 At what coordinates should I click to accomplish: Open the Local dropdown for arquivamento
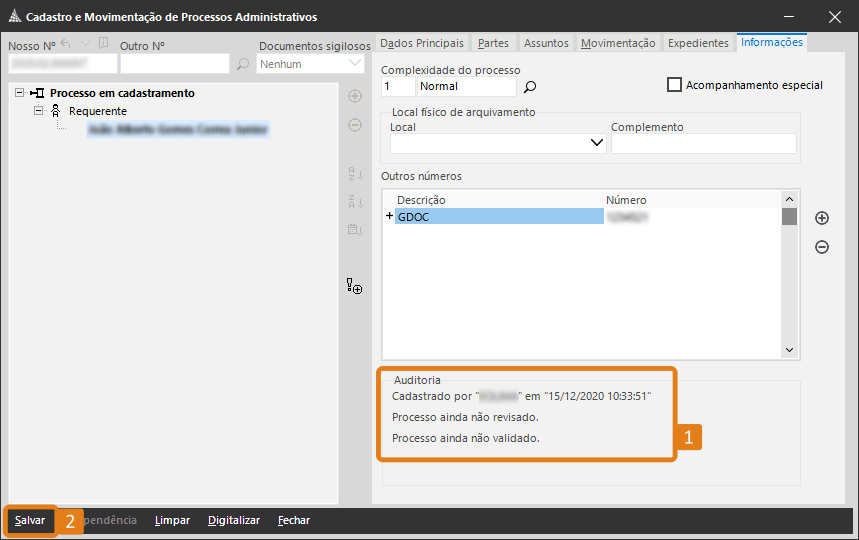597,143
